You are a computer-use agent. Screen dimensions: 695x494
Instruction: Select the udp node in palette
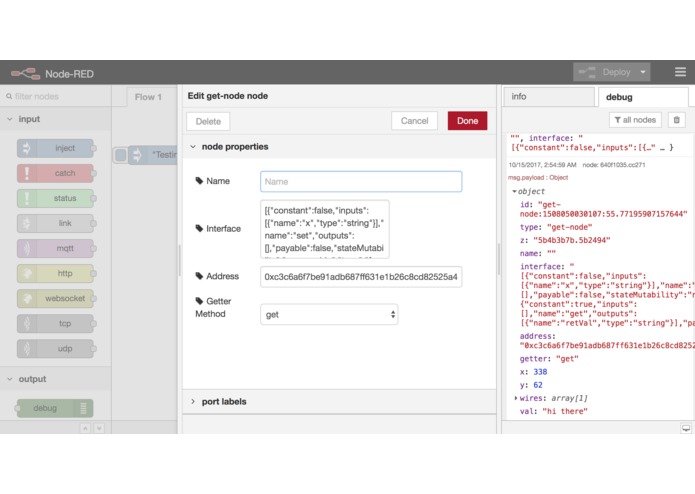pyautogui.click(x=55, y=348)
